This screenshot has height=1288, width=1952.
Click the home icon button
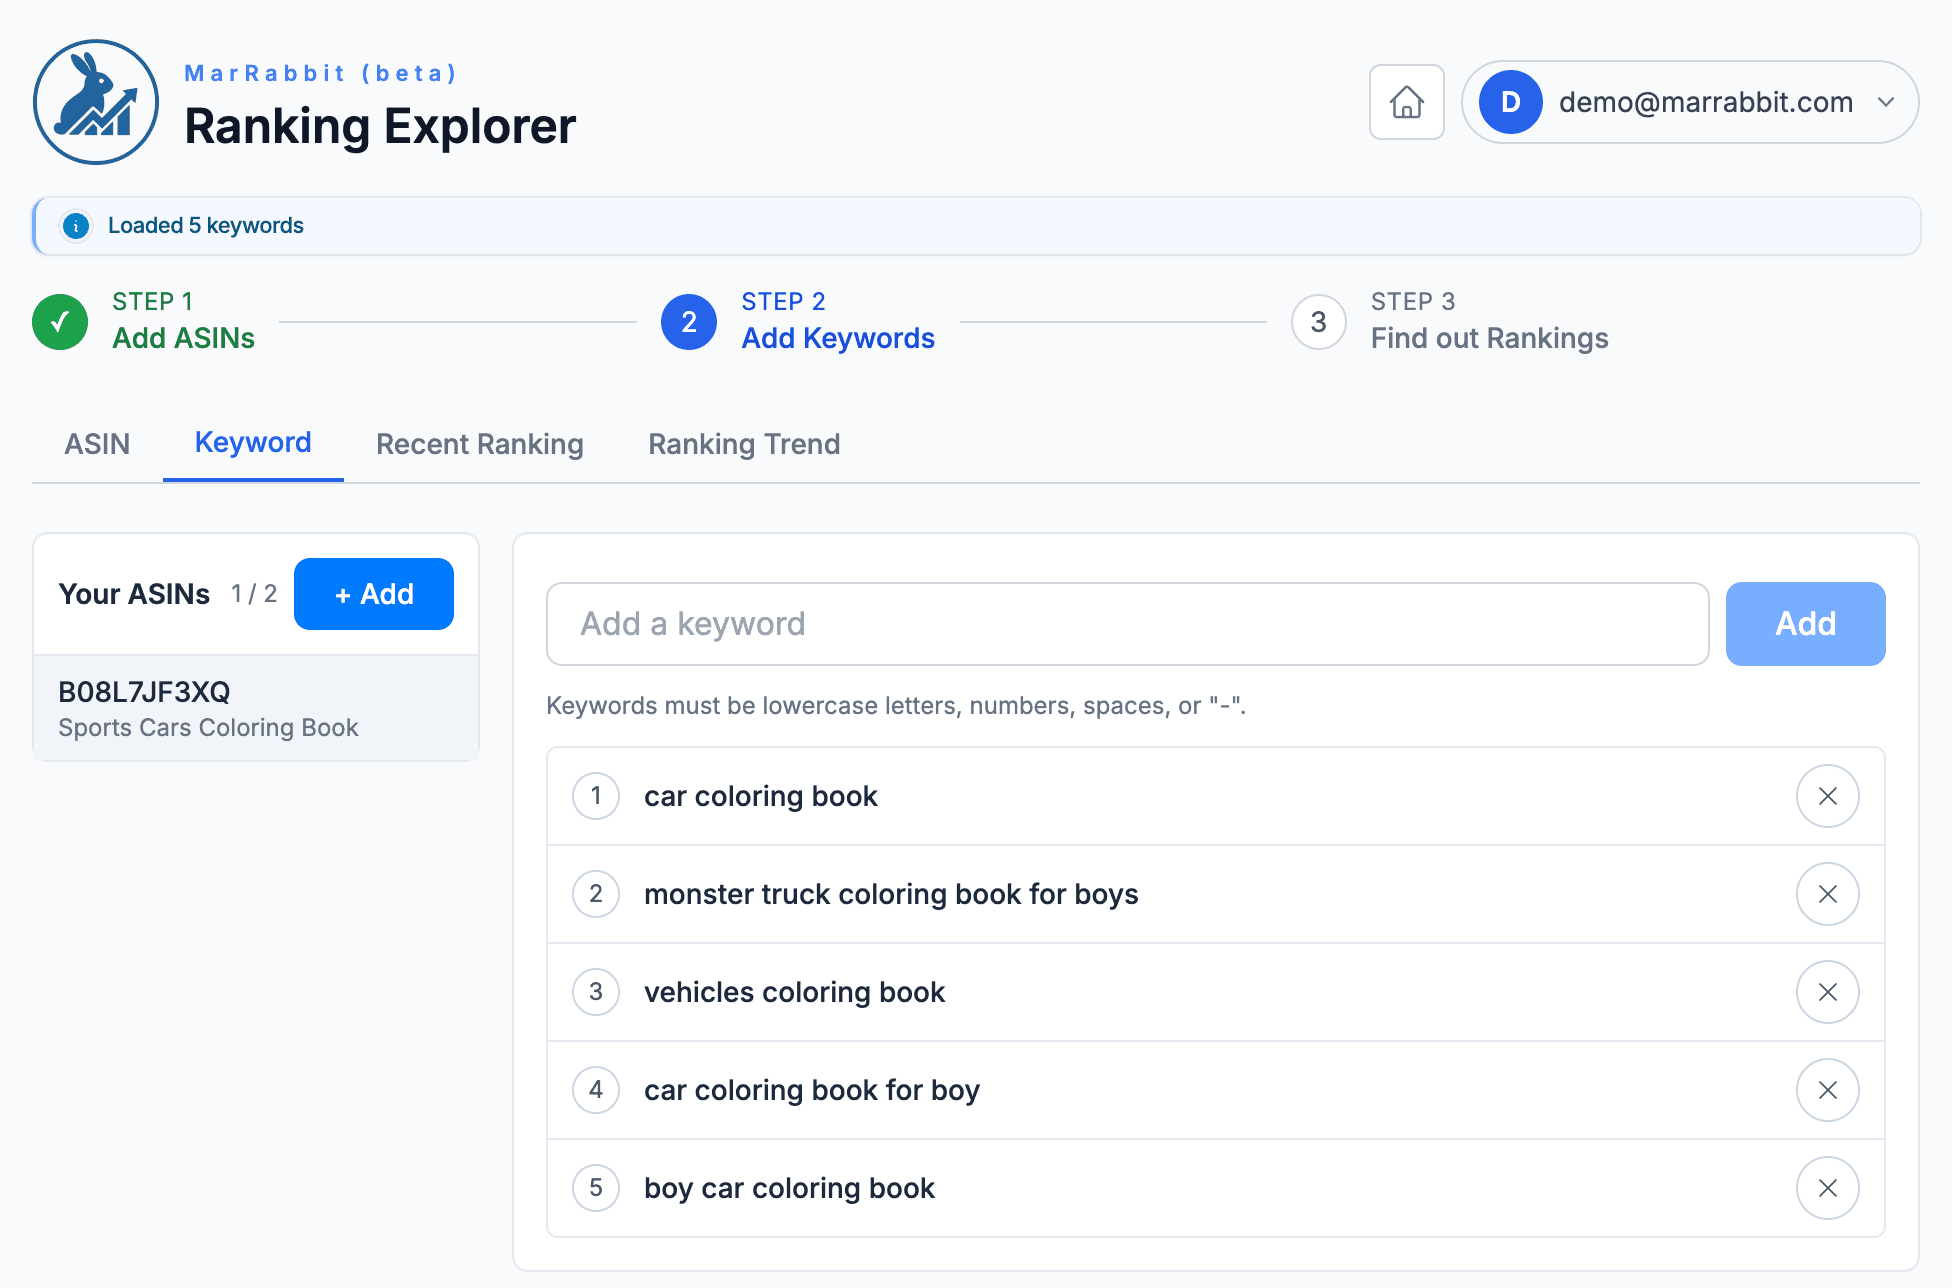click(1406, 102)
